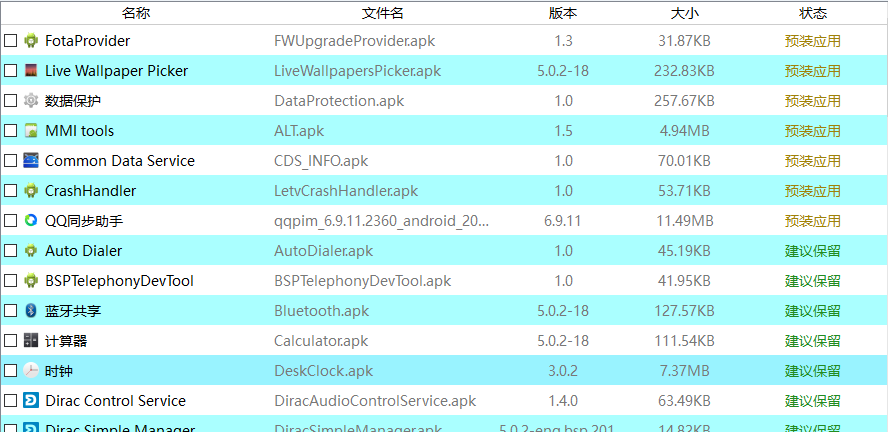Viewport: 888px width, 432px height.
Task: Select the DiracAudioControlService.apk file name
Action: 375,401
